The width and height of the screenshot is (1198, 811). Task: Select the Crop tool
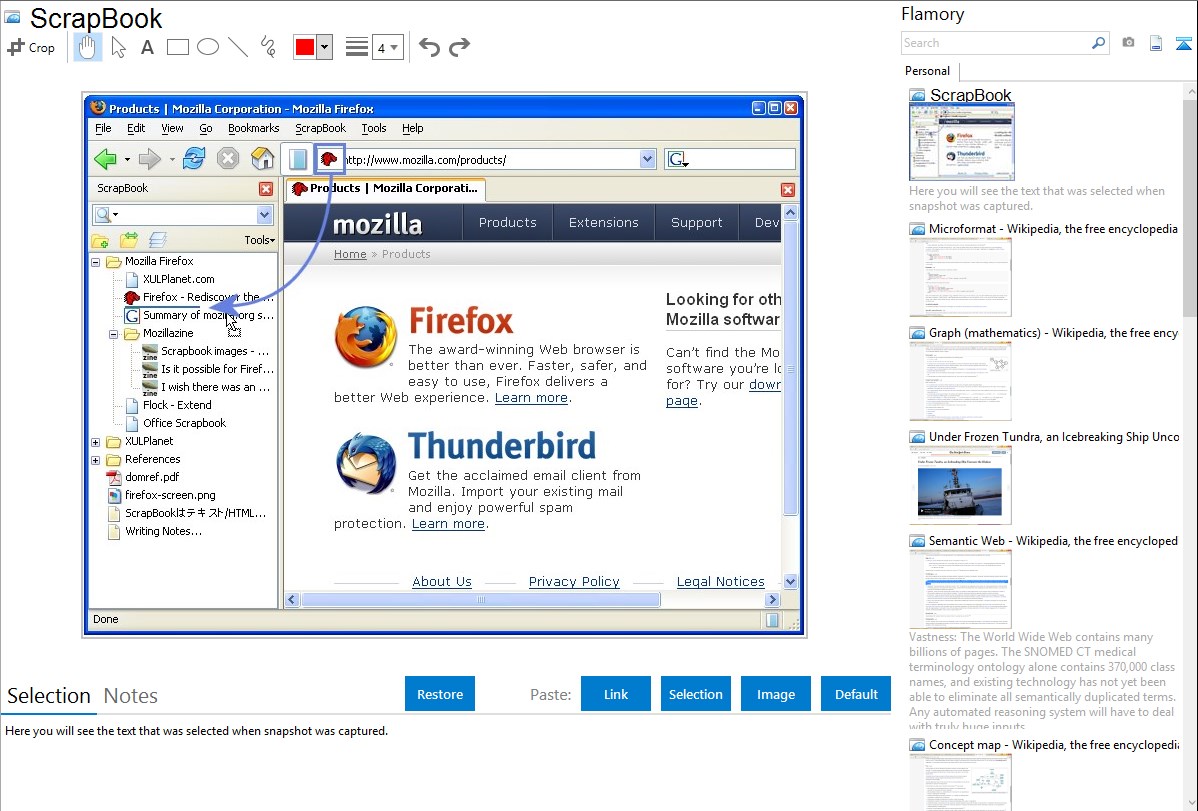pos(31,47)
